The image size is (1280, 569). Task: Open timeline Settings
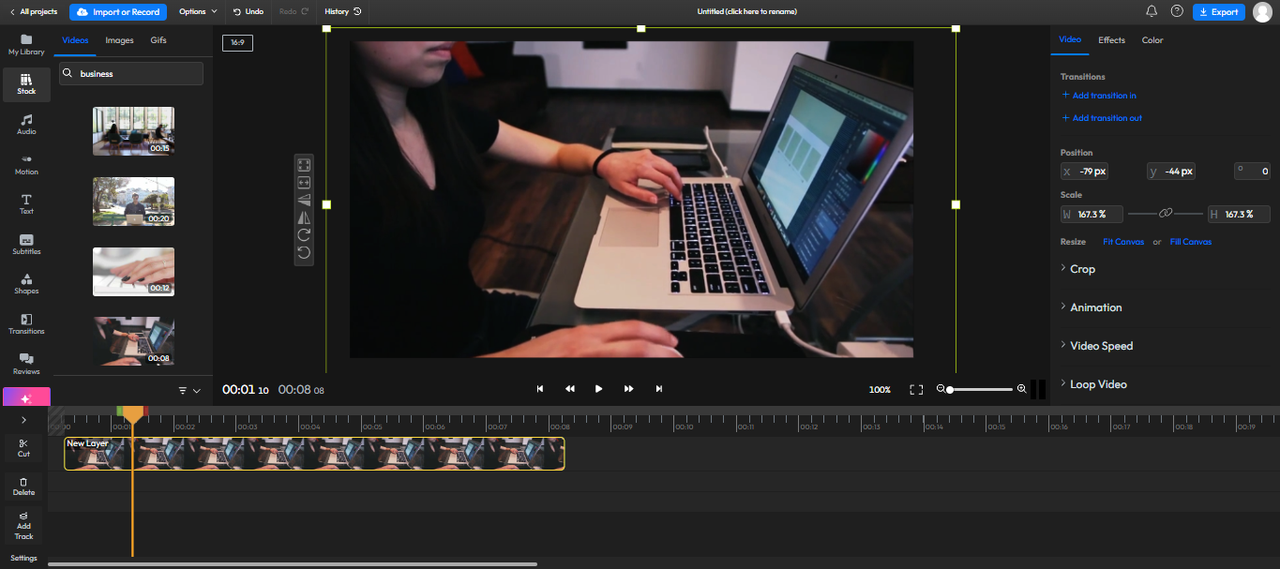(x=24, y=558)
